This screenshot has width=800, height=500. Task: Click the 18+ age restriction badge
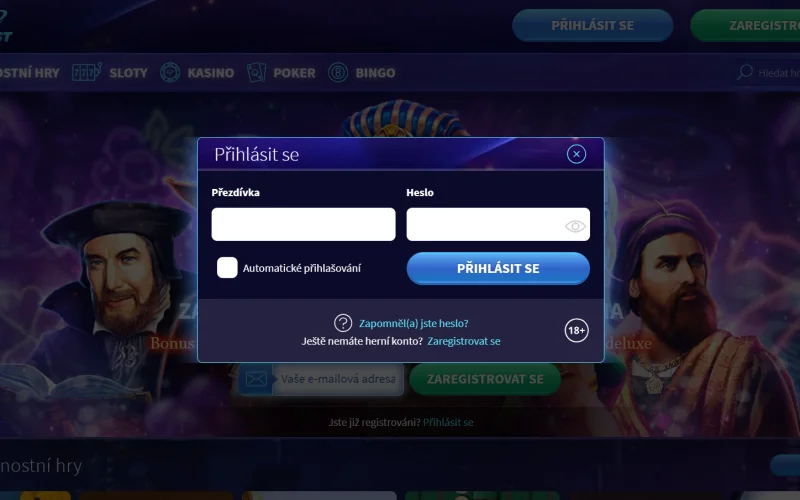pyautogui.click(x=577, y=331)
